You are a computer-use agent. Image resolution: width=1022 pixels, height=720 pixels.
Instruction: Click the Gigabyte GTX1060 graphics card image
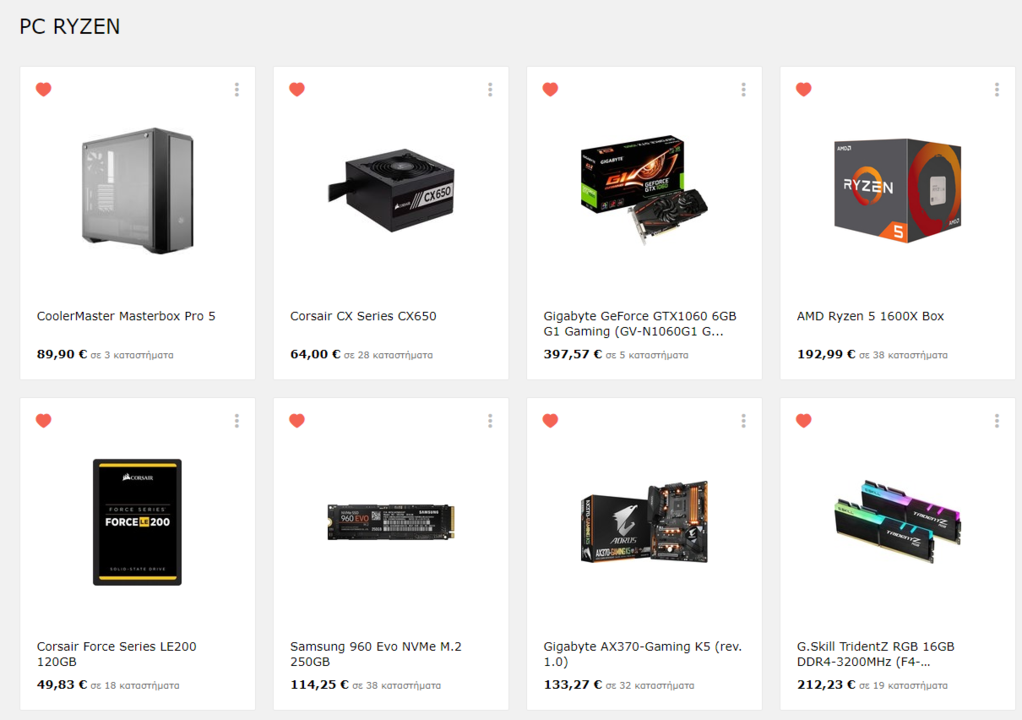point(644,189)
